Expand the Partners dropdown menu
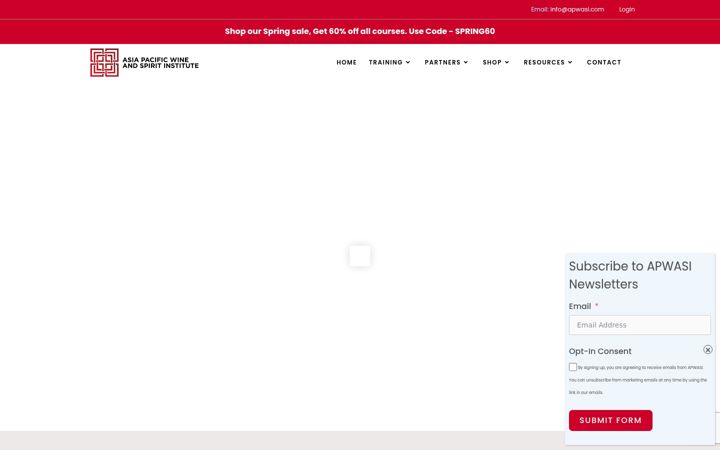 446,62
